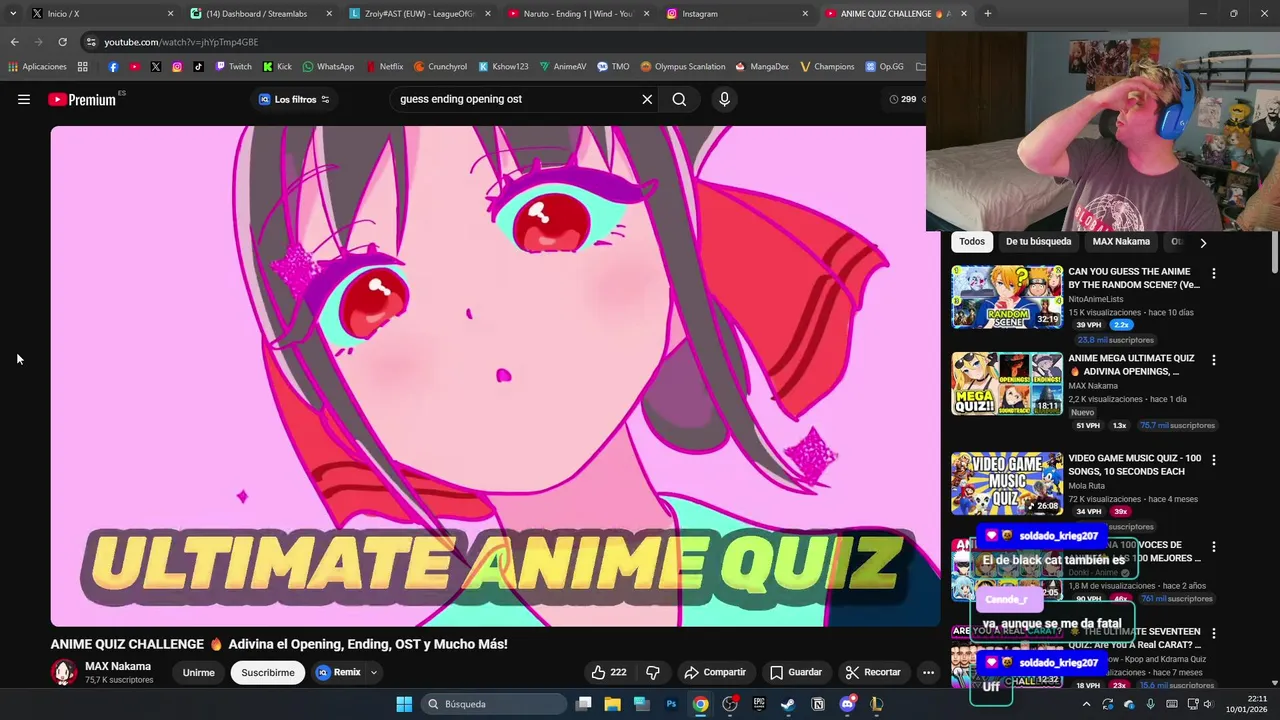
Task: Open Discord from the taskbar
Action: (847, 704)
